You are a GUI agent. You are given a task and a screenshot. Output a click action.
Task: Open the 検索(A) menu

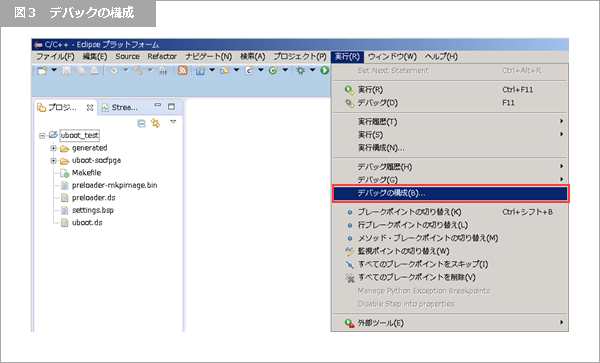(x=253, y=57)
